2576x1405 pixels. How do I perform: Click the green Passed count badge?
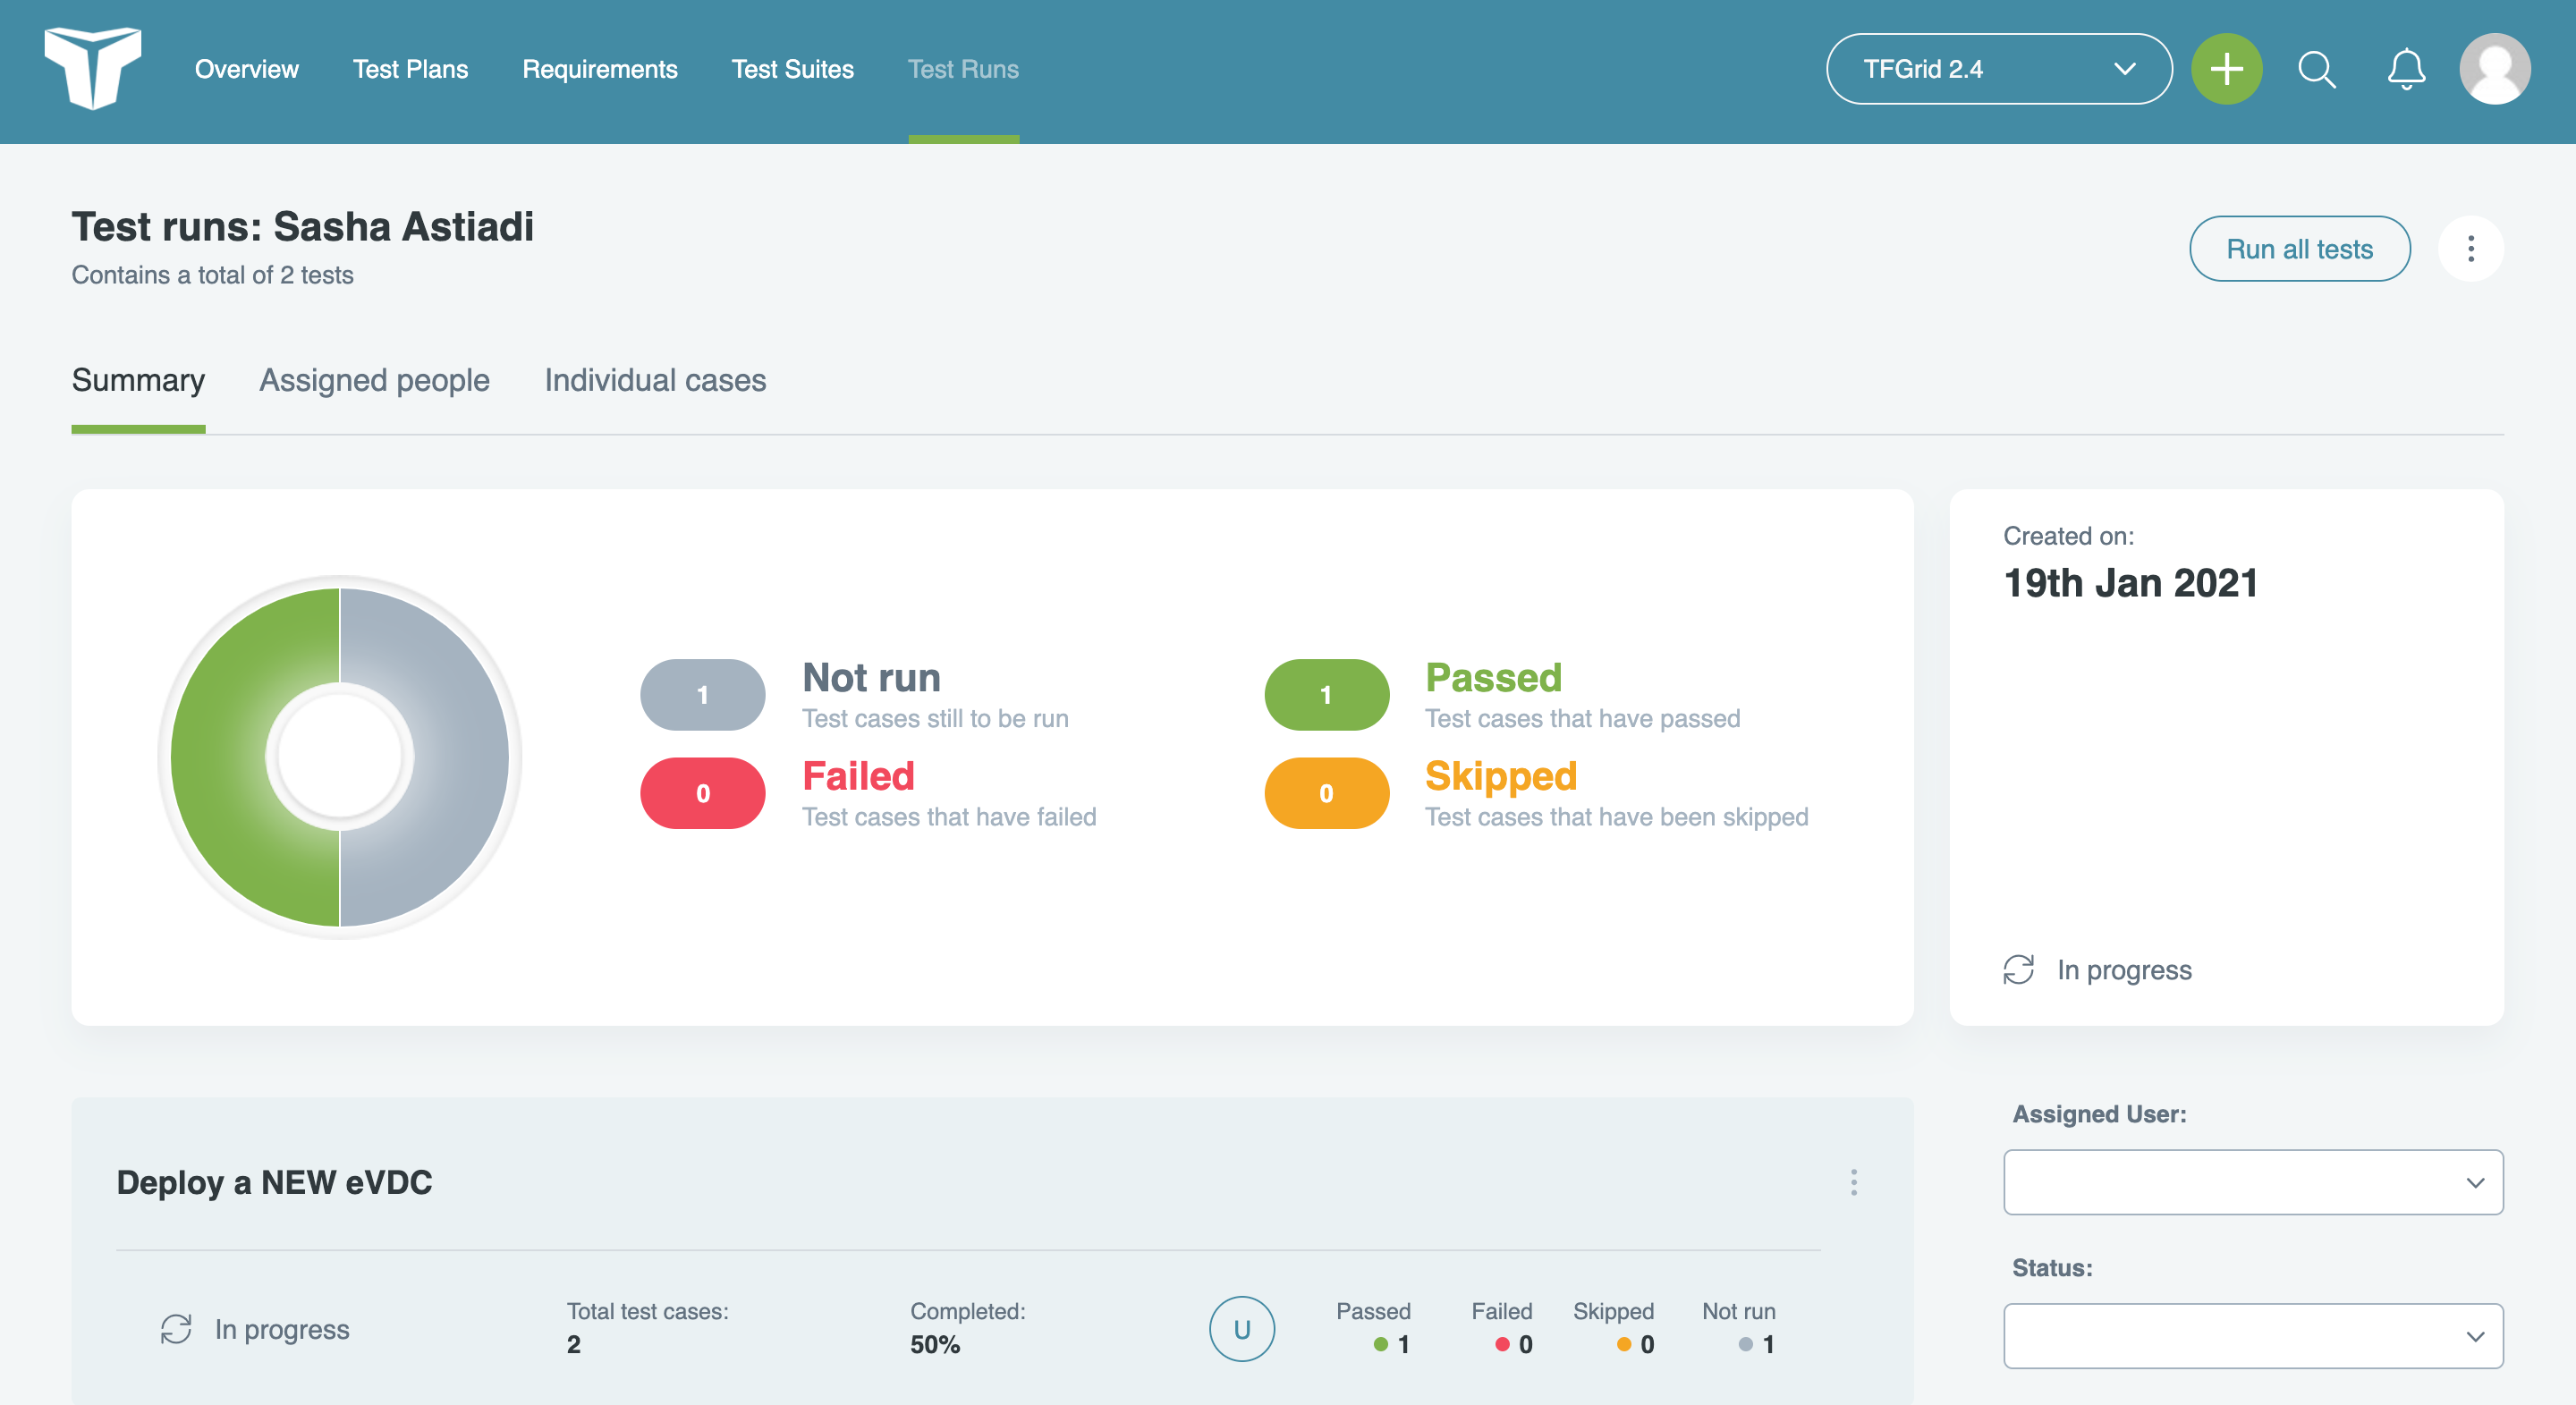pyautogui.click(x=1326, y=694)
